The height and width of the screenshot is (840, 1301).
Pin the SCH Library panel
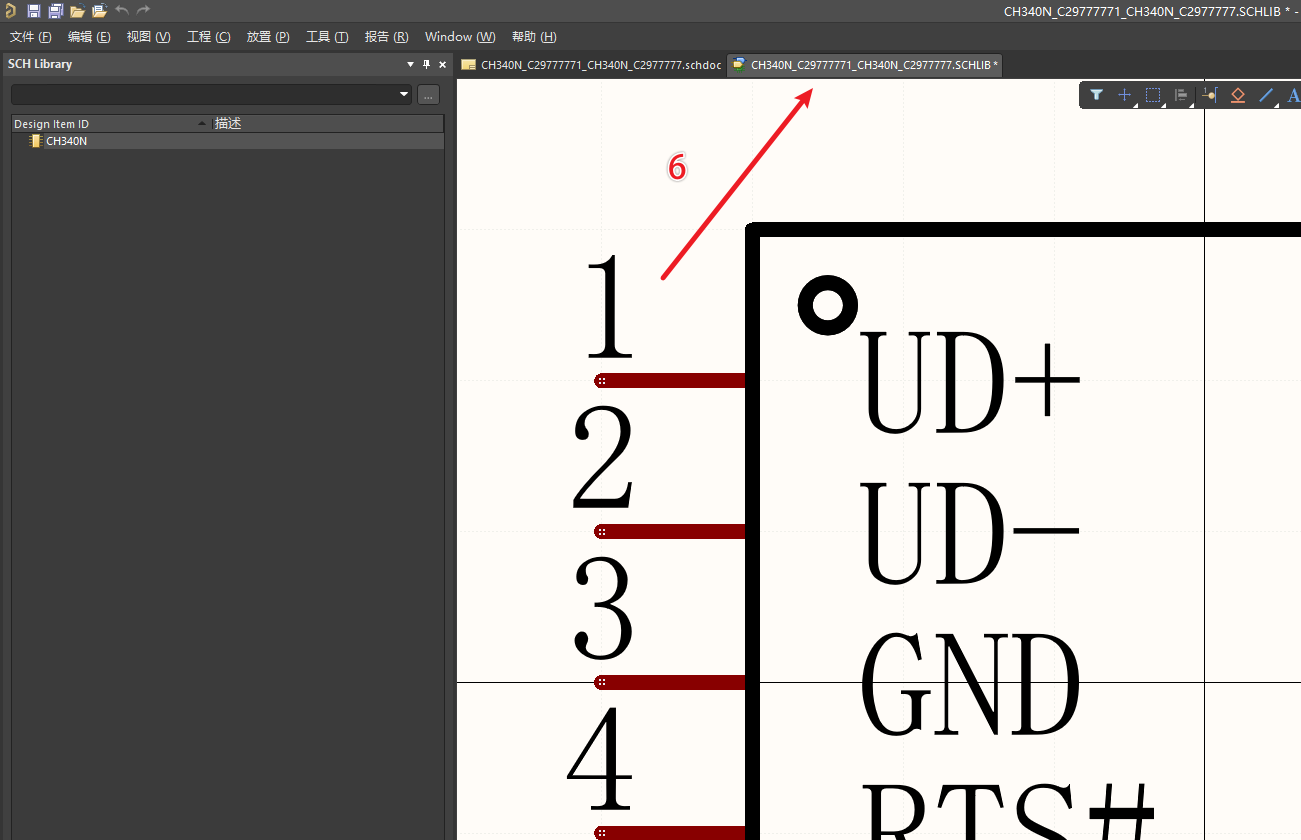point(426,64)
